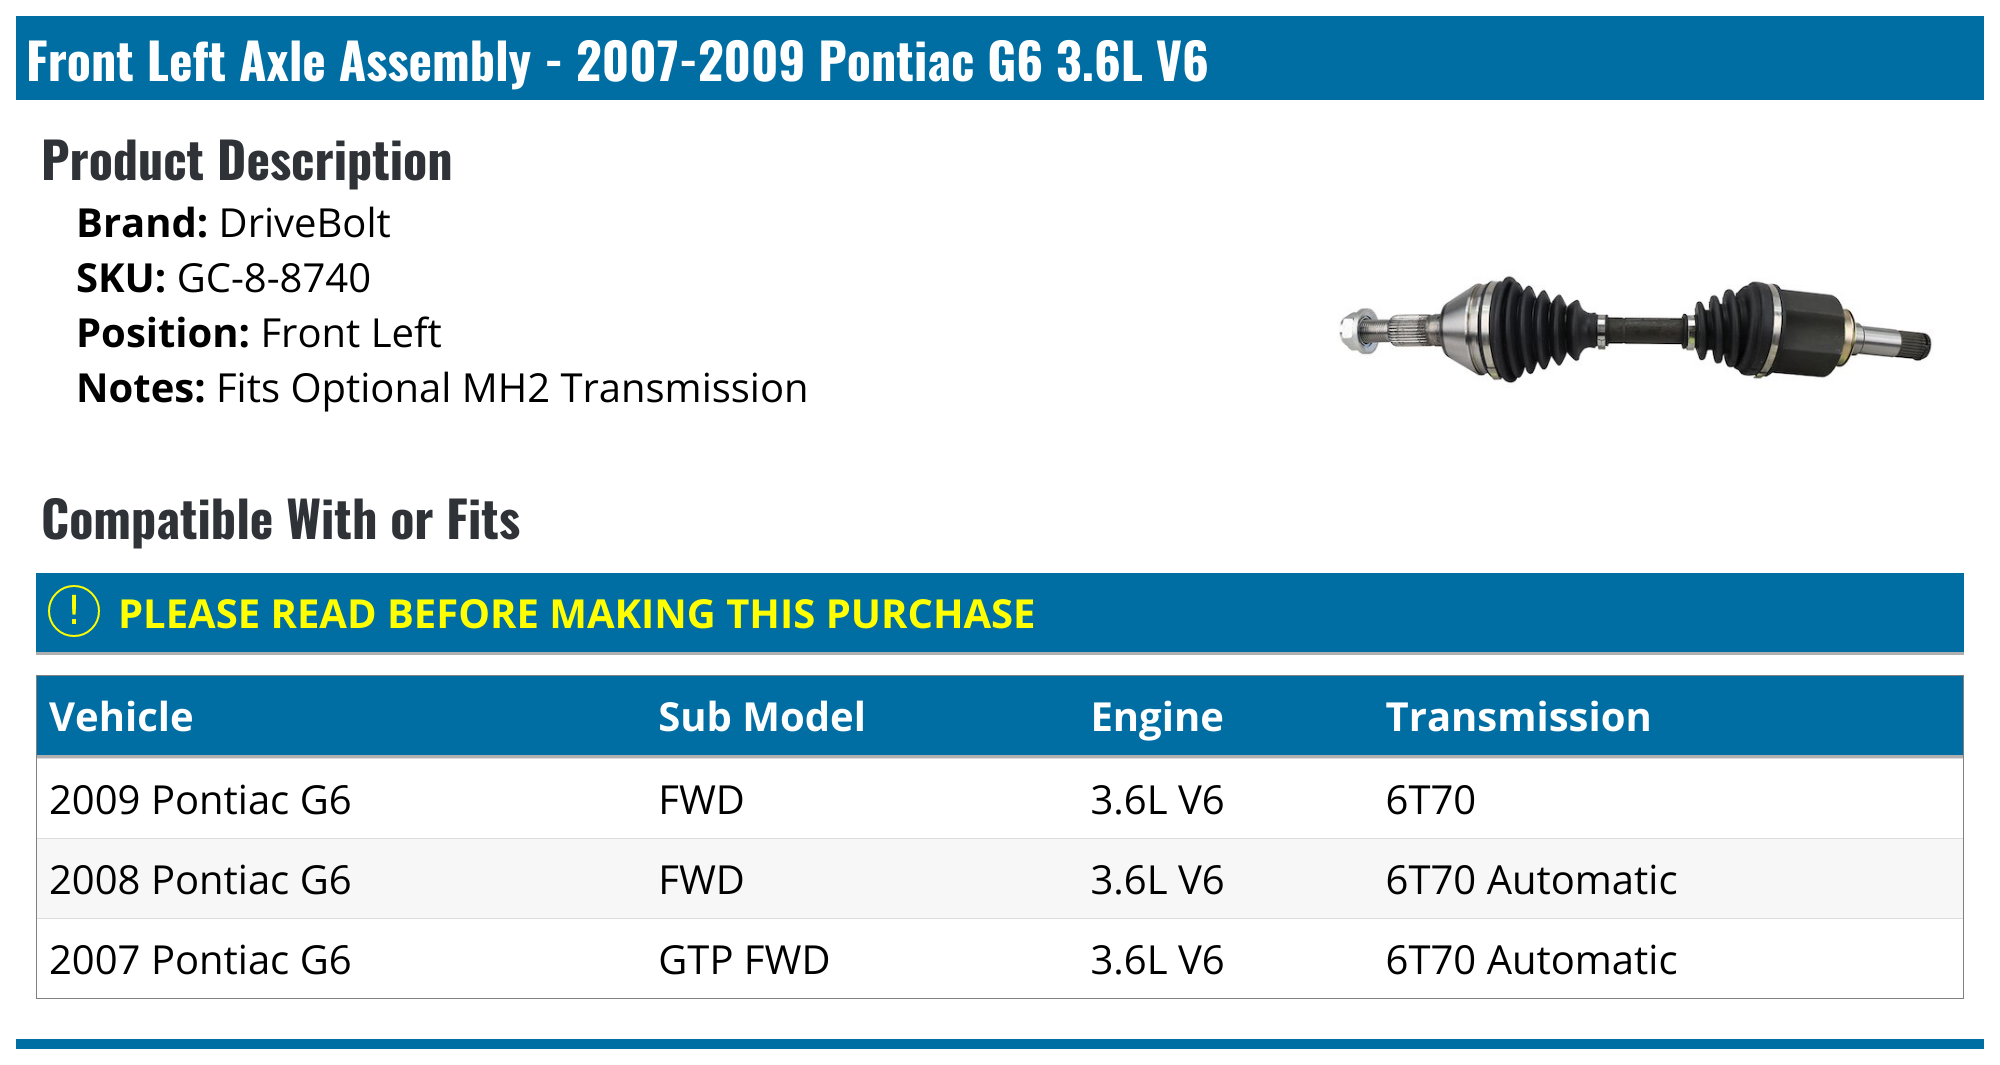Select the 2008 Pontiac G6 row

pos(200,880)
